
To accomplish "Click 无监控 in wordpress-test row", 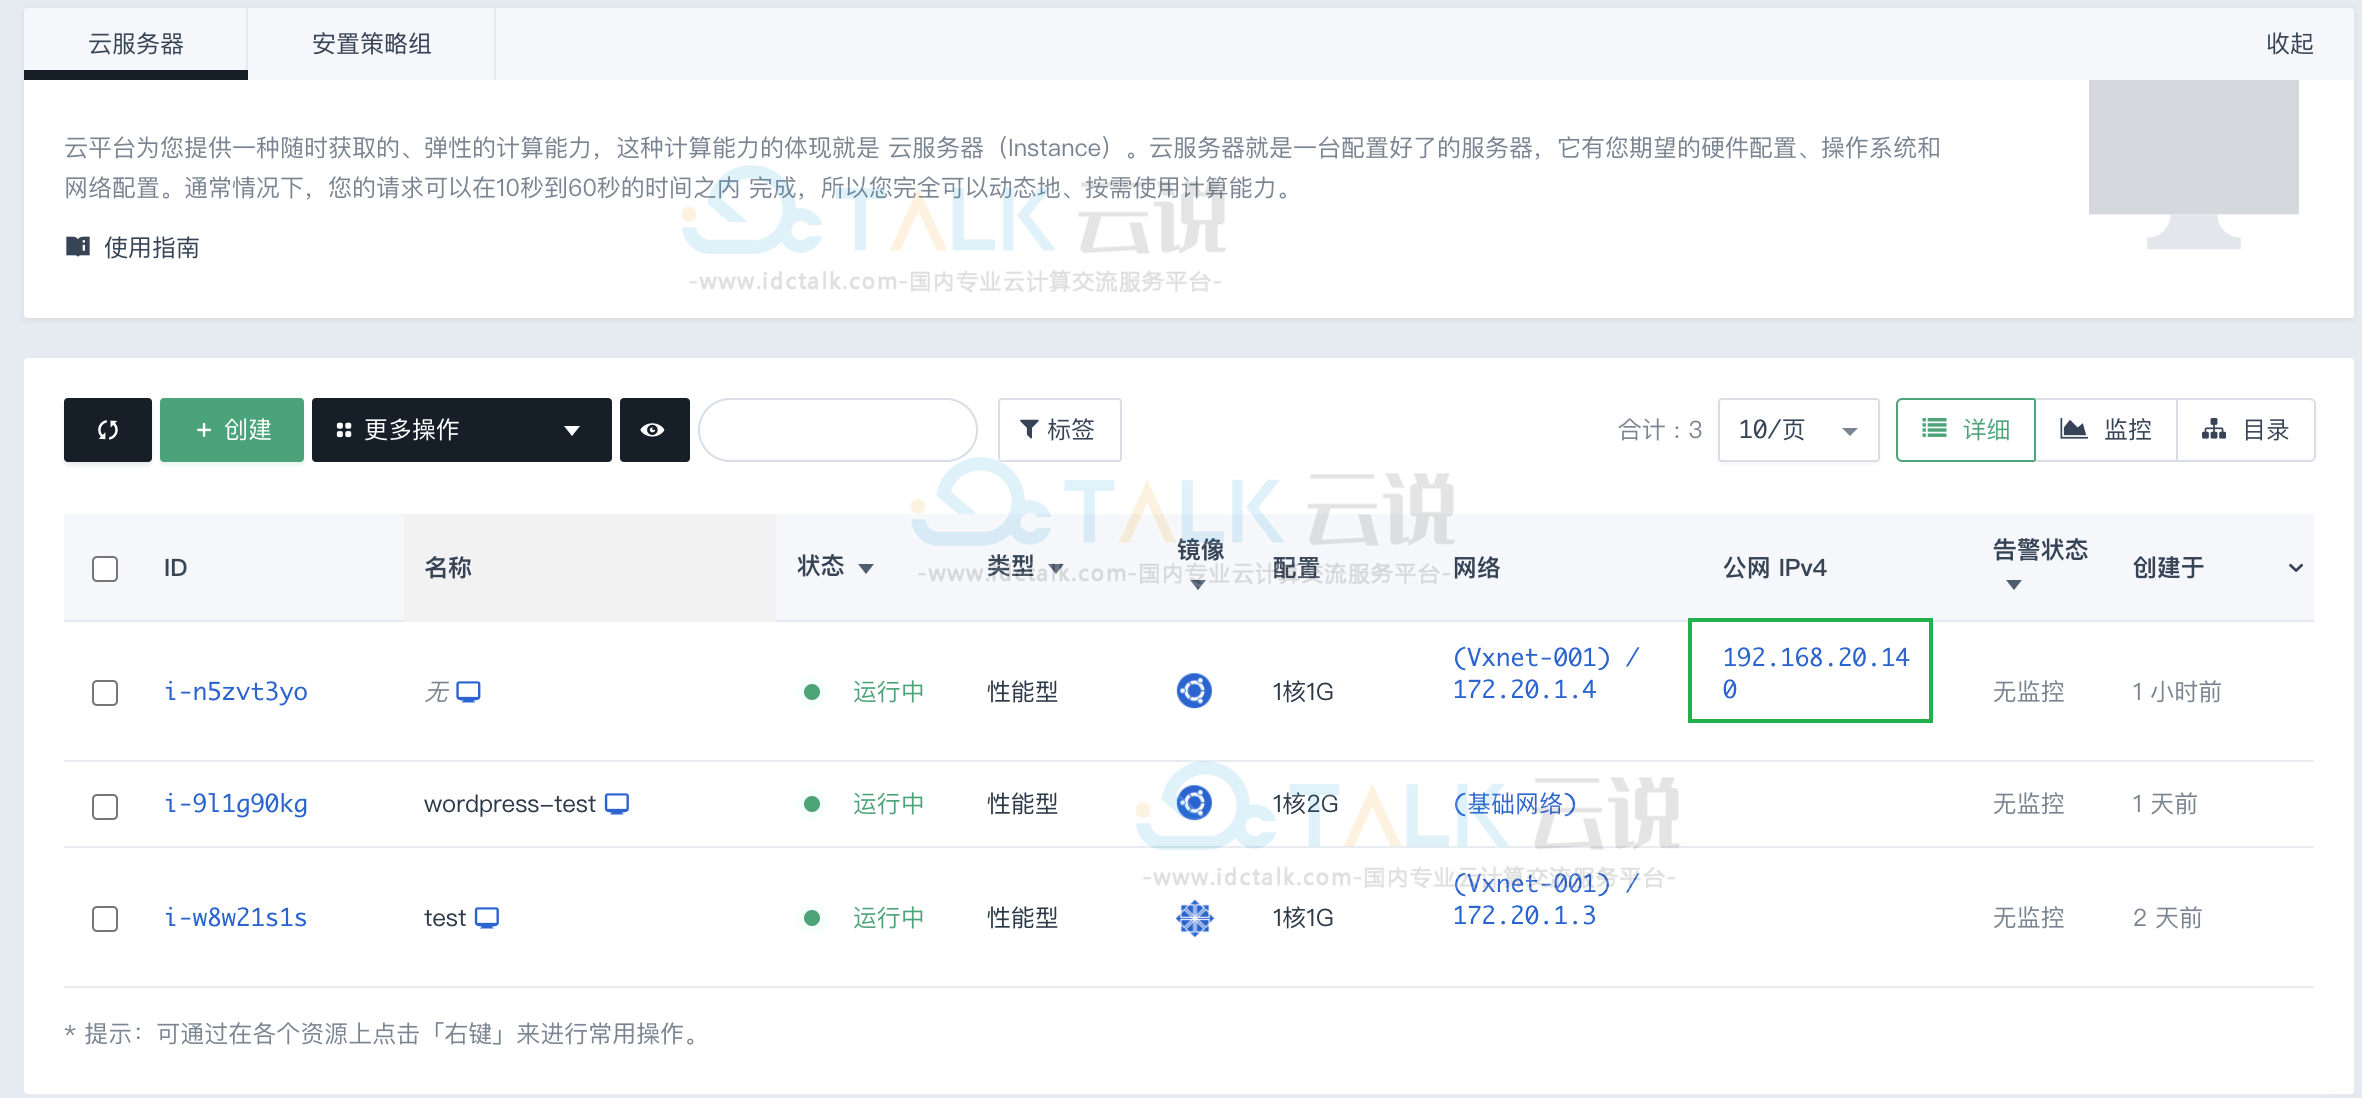I will pos(2028,804).
